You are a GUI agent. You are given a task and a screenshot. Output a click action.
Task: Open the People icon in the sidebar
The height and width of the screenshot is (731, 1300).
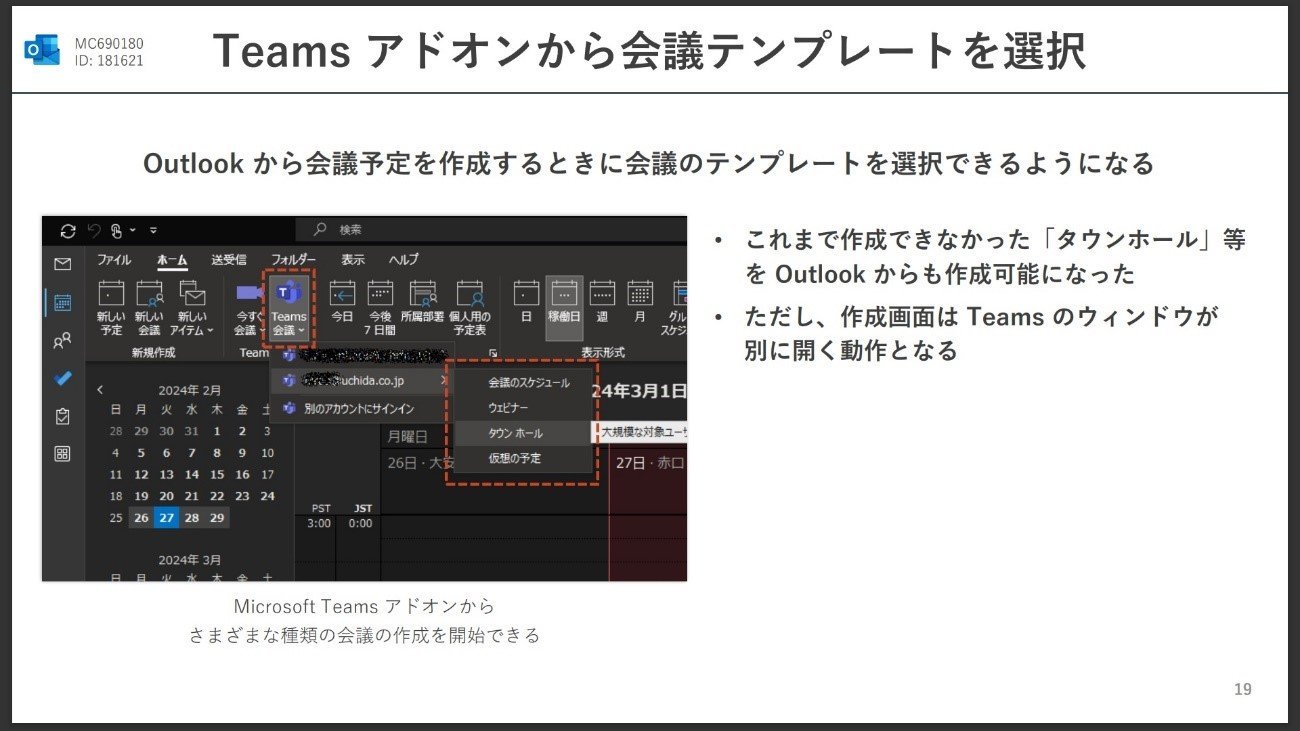pos(63,341)
